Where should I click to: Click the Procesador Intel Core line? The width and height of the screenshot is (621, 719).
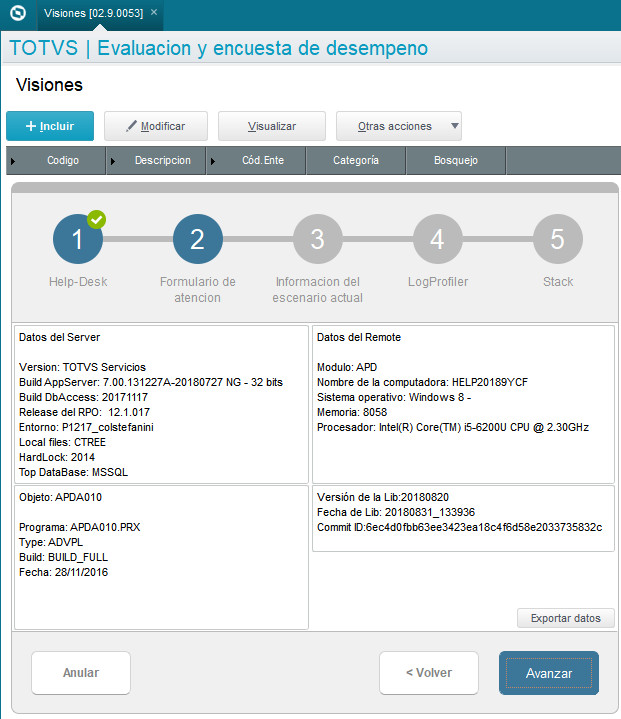[453, 427]
